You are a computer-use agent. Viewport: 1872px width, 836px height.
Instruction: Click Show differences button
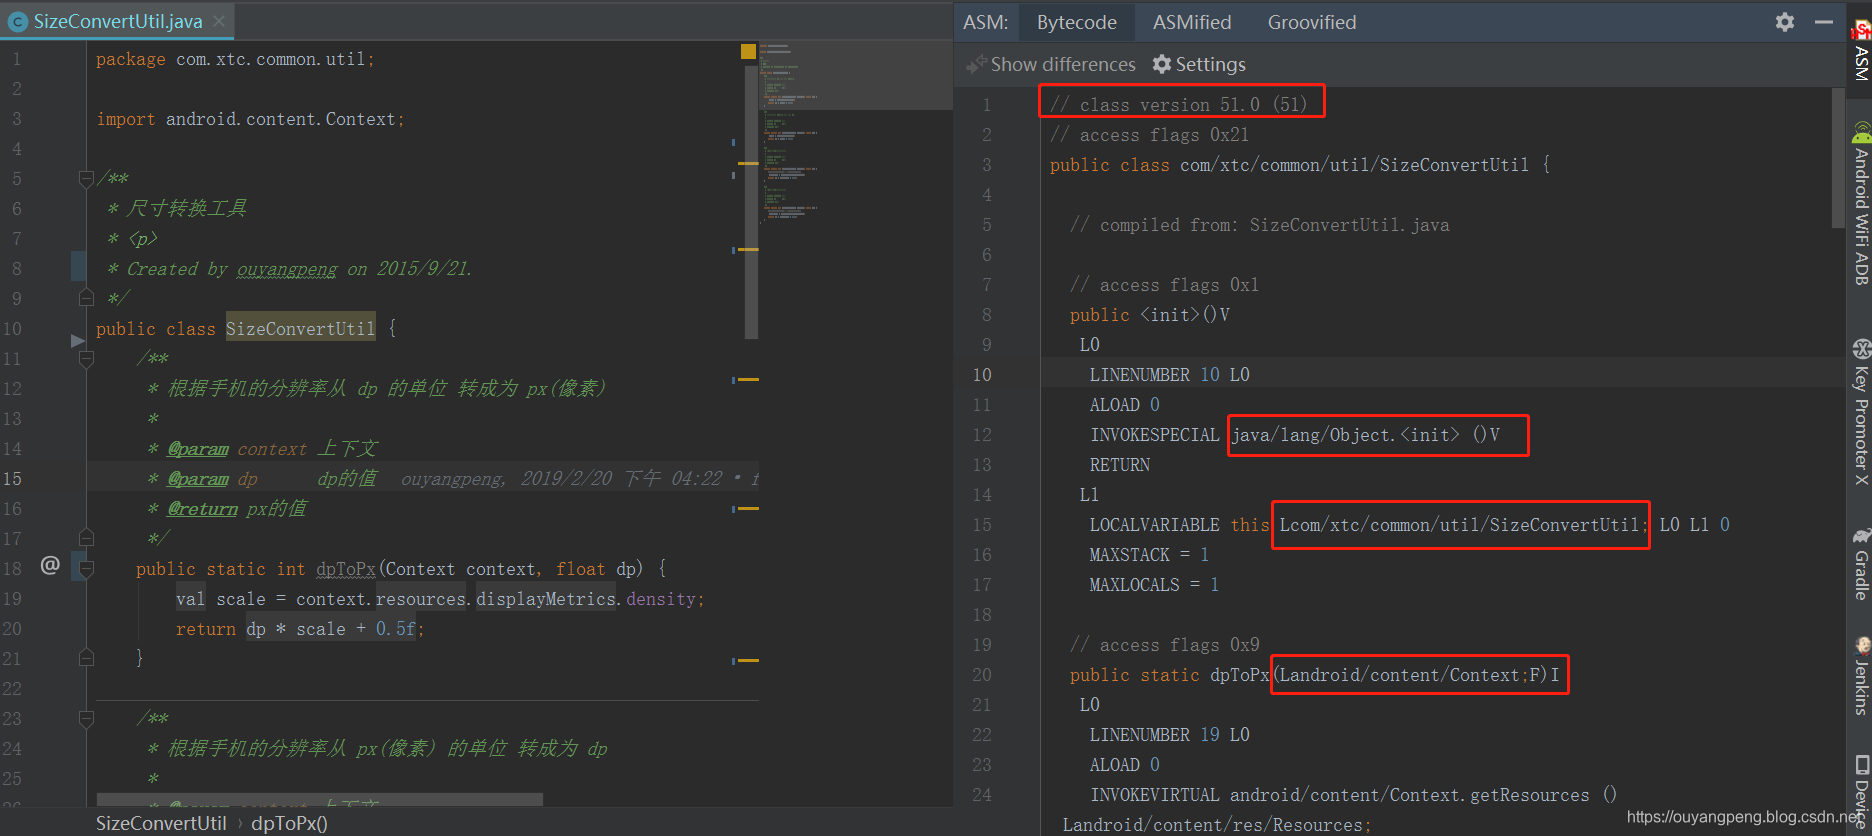pyautogui.click(x=1051, y=64)
